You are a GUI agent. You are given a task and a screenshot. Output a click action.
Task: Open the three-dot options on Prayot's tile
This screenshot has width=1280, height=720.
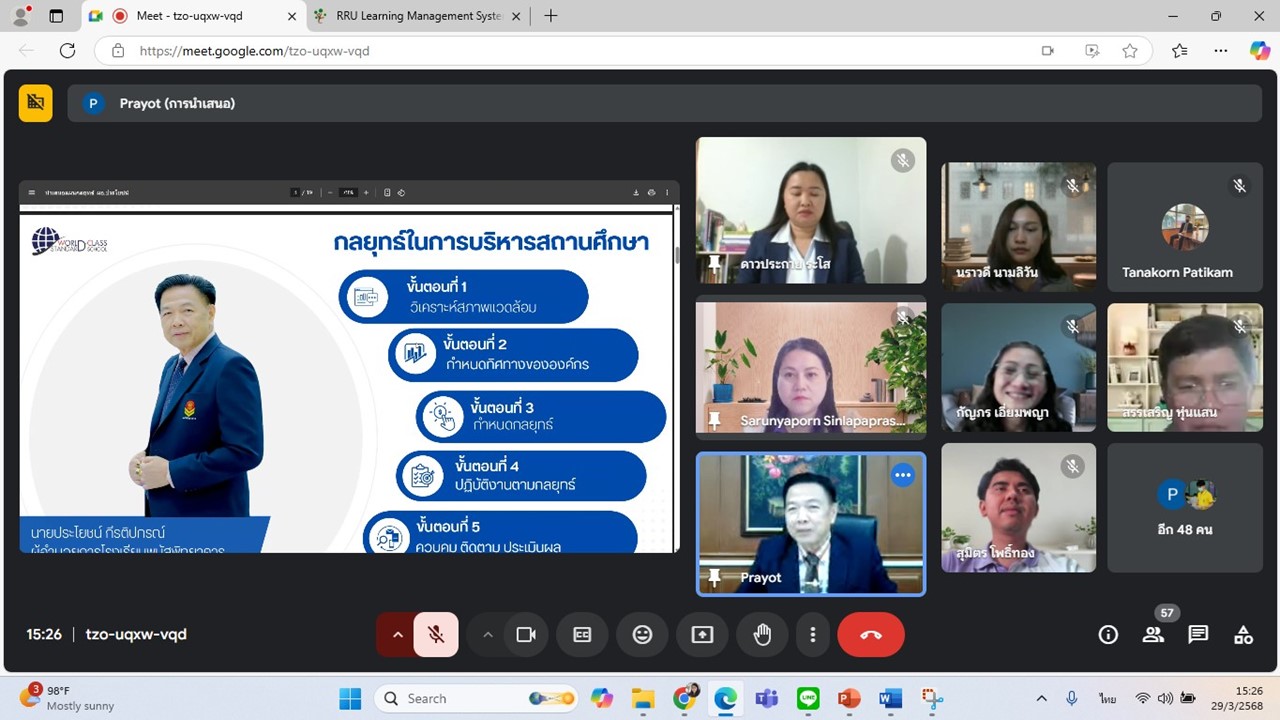(903, 476)
